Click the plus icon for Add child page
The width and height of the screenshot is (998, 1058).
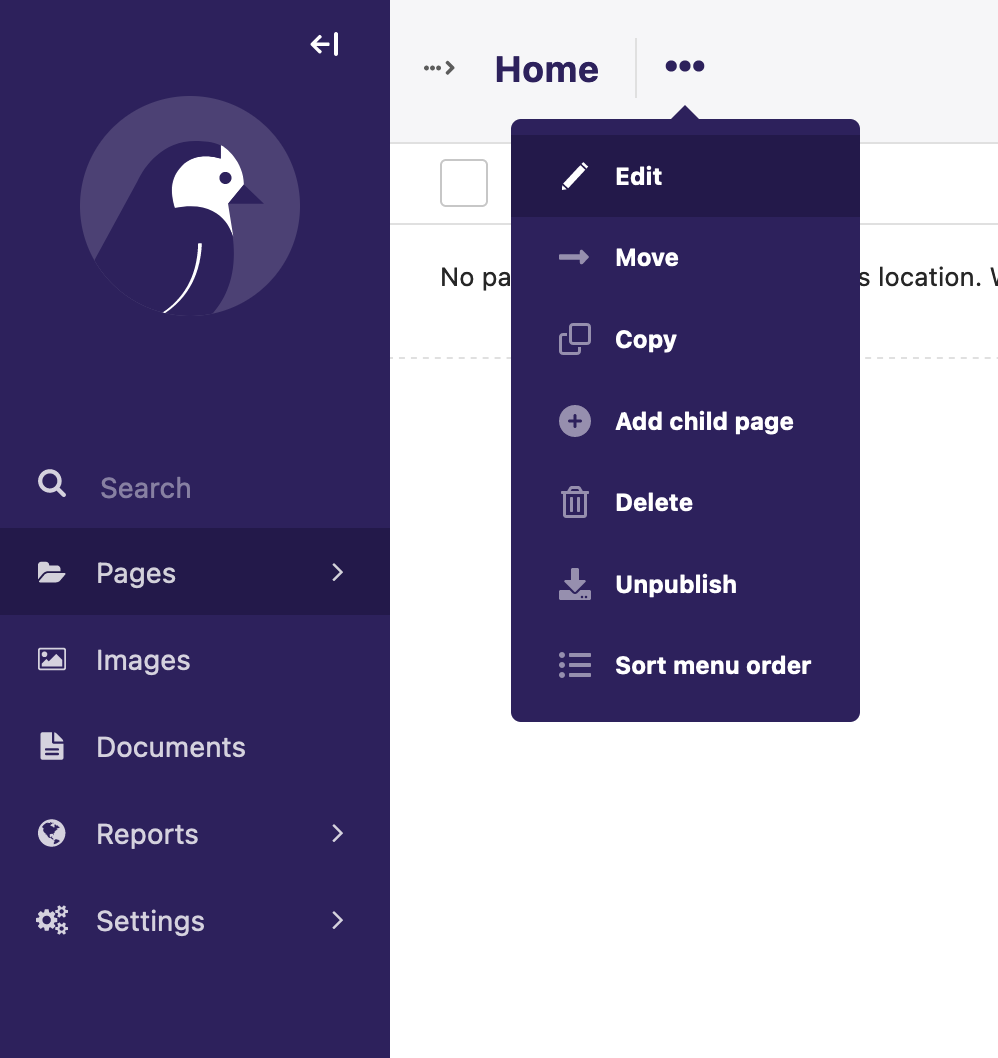[x=575, y=421]
